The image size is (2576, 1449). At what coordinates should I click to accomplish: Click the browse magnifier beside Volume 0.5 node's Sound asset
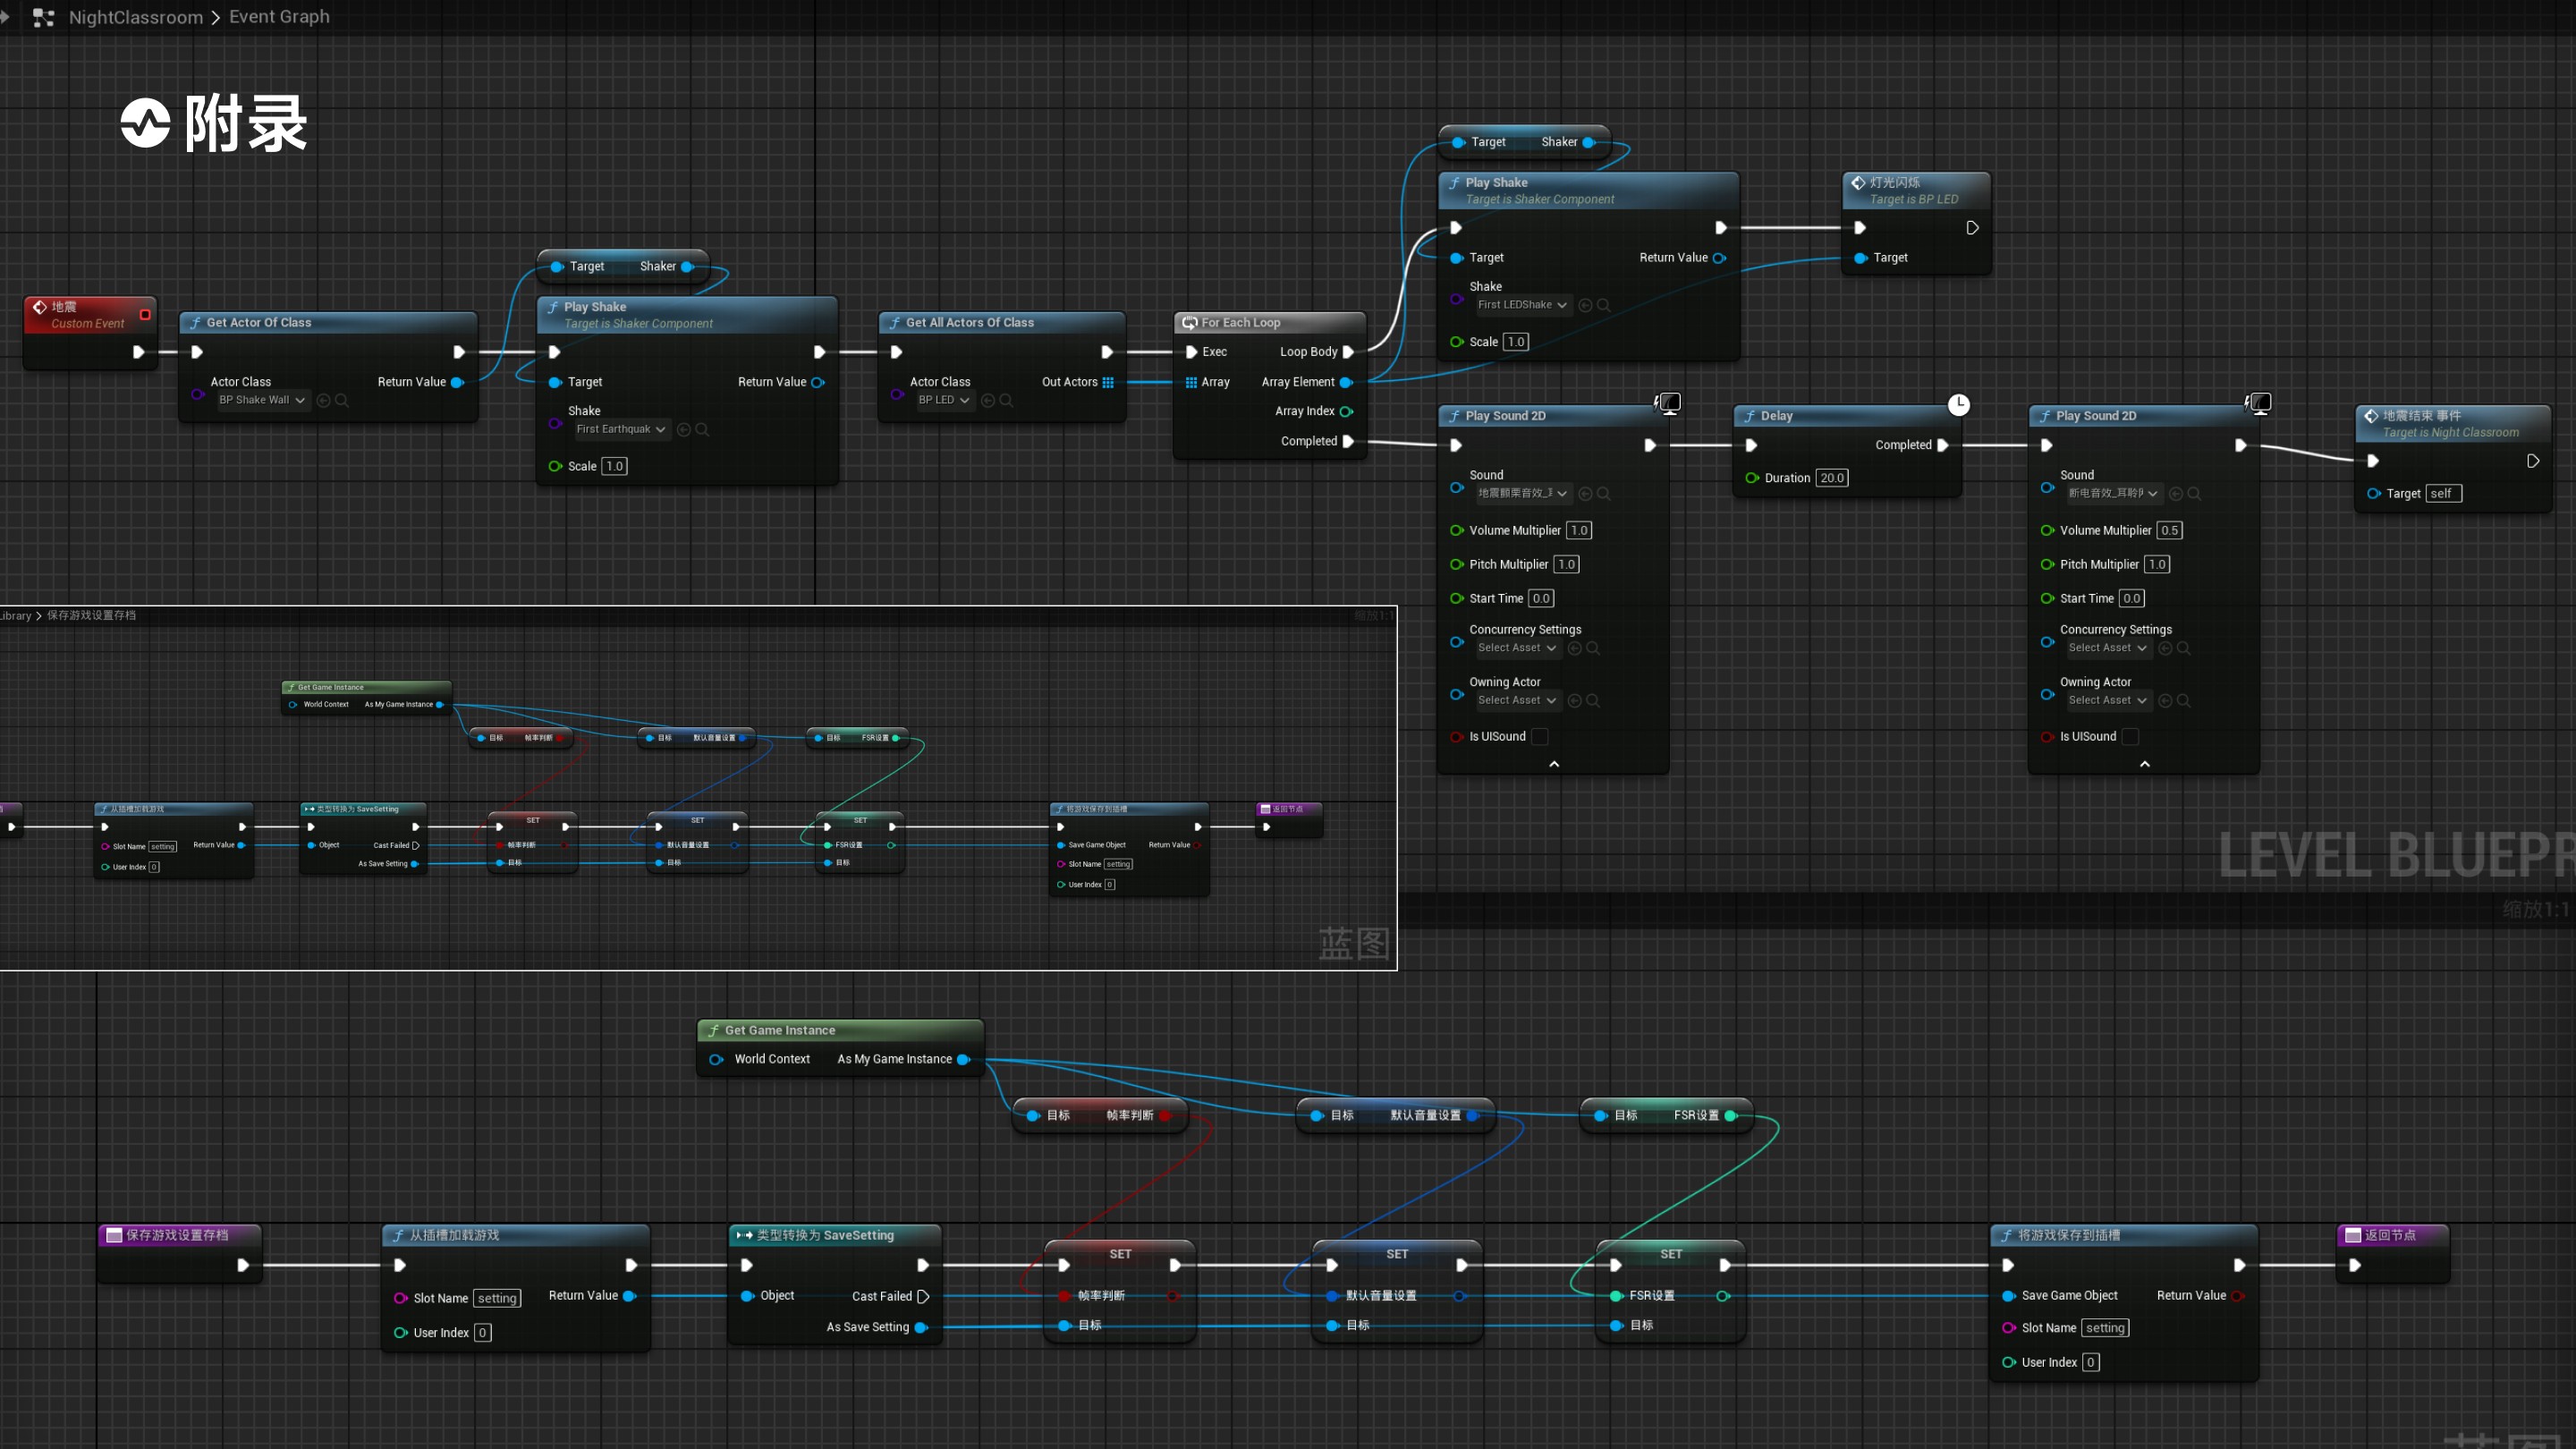tap(2194, 494)
